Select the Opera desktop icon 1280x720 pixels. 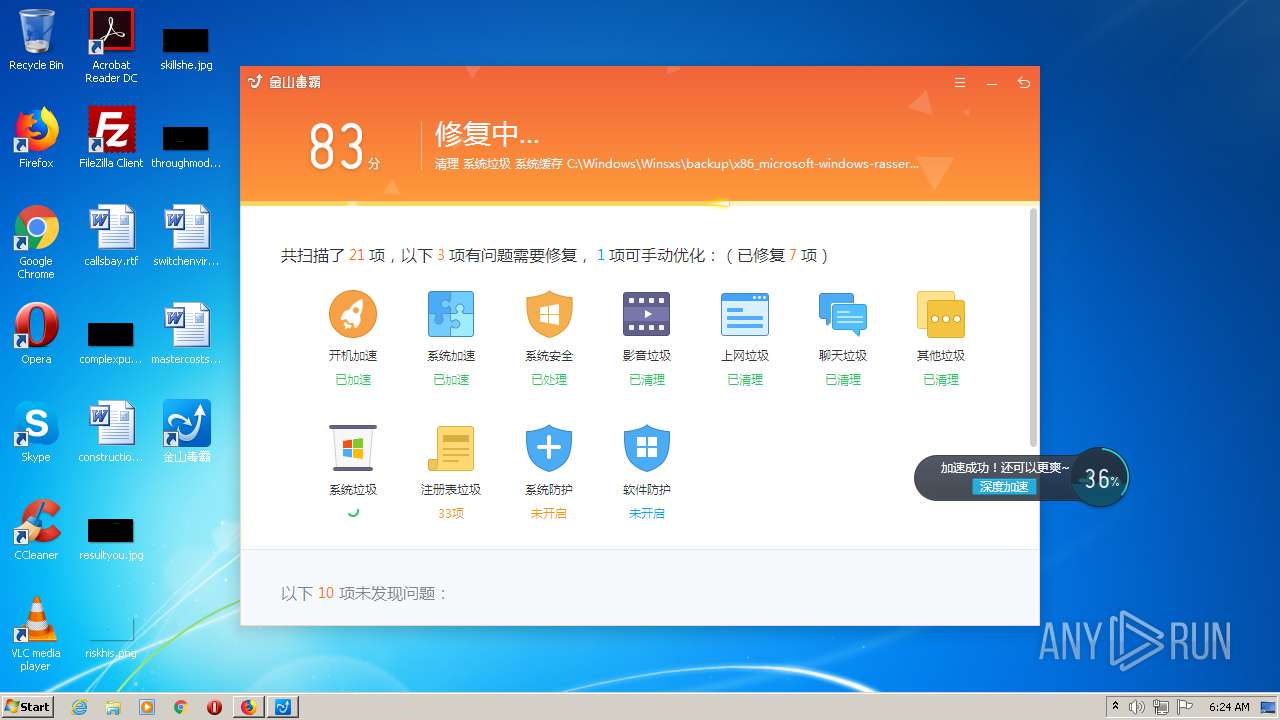click(36, 334)
